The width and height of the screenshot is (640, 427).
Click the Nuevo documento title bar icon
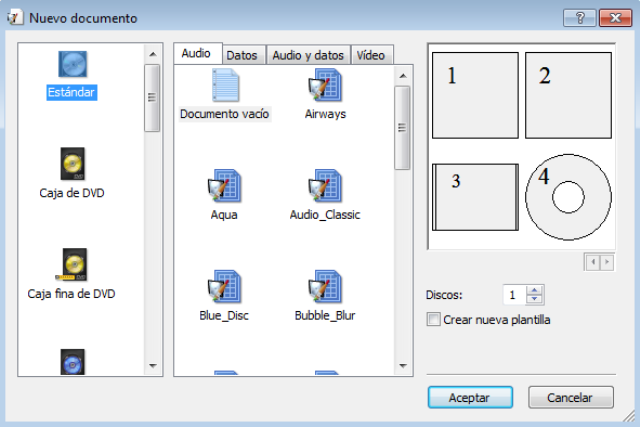point(15,18)
